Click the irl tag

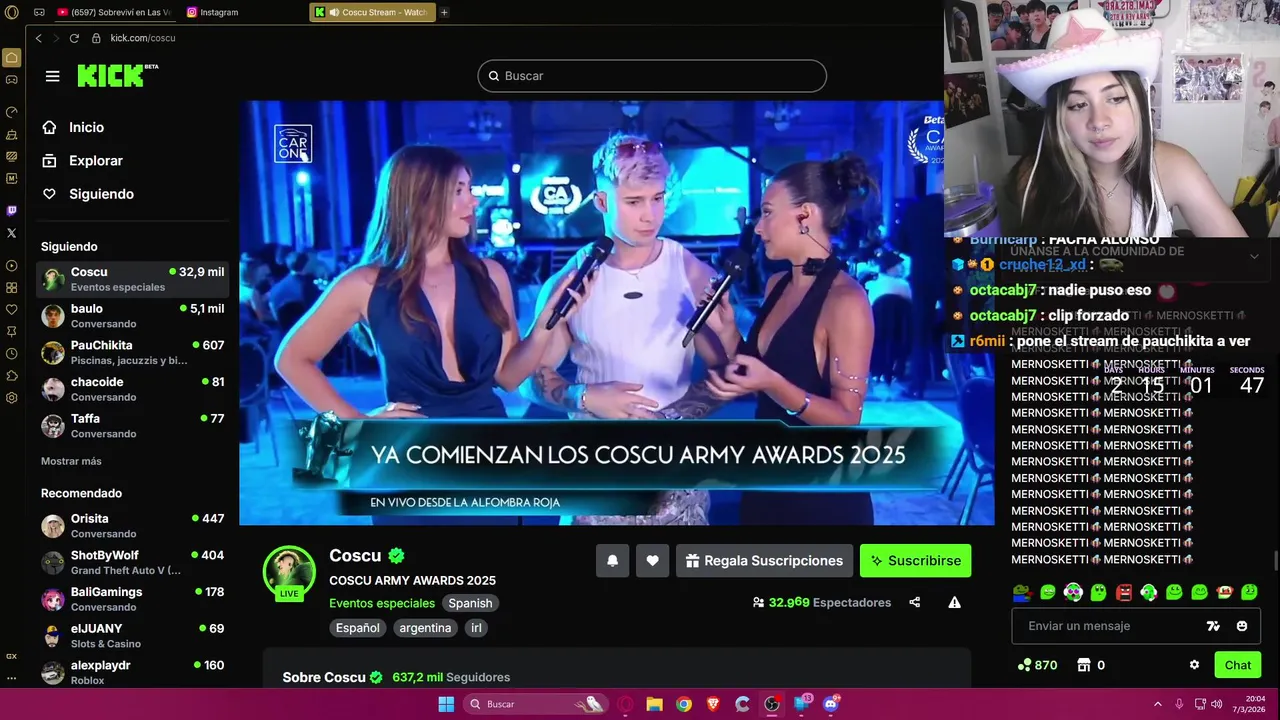pyautogui.click(x=476, y=628)
